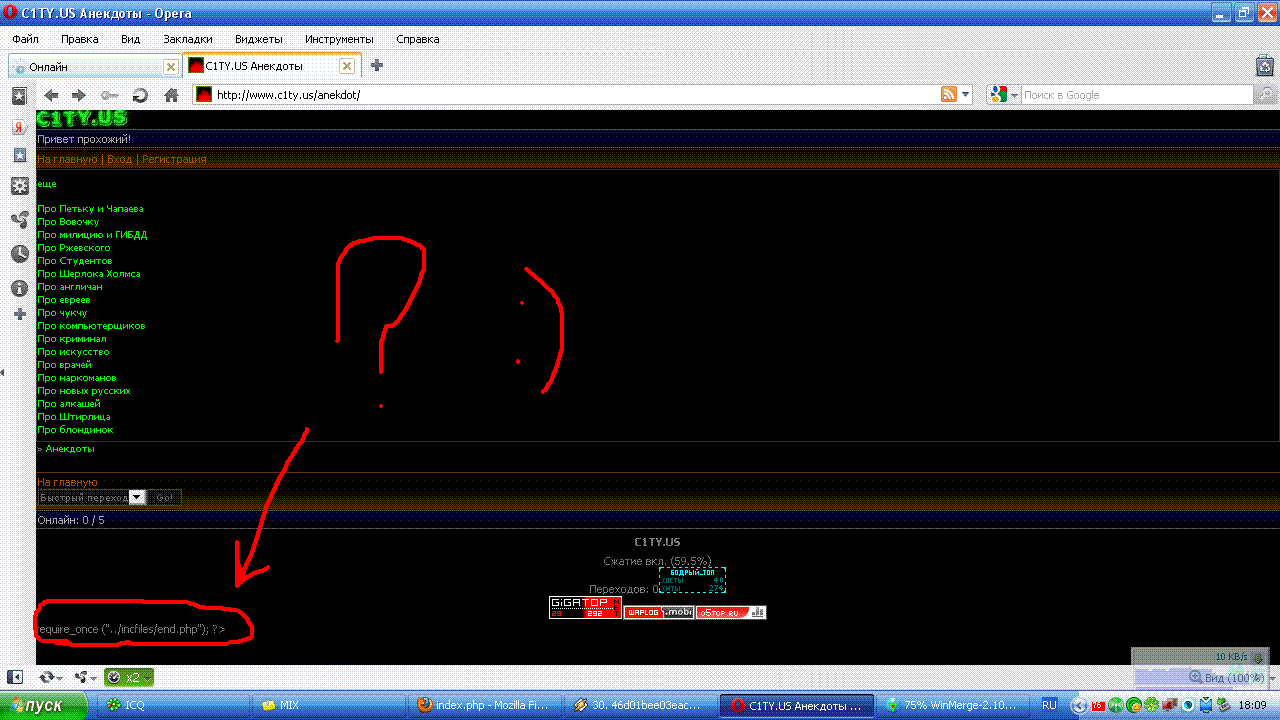Go back to the previous page
This screenshot has width=1280, height=720.
pyautogui.click(x=51, y=95)
